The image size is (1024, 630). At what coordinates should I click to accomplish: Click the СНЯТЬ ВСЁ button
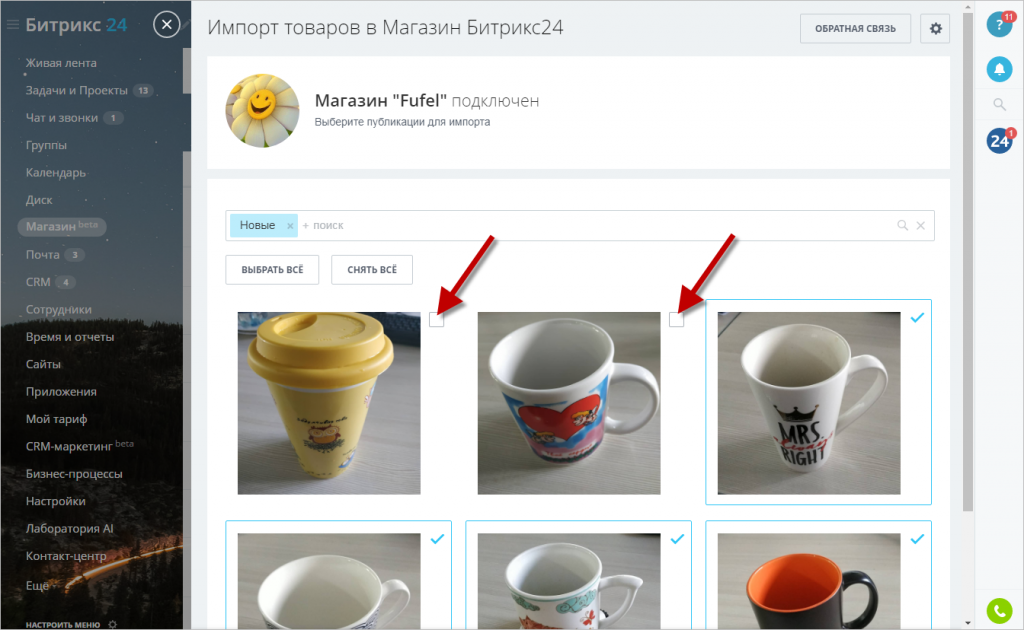[x=372, y=270]
